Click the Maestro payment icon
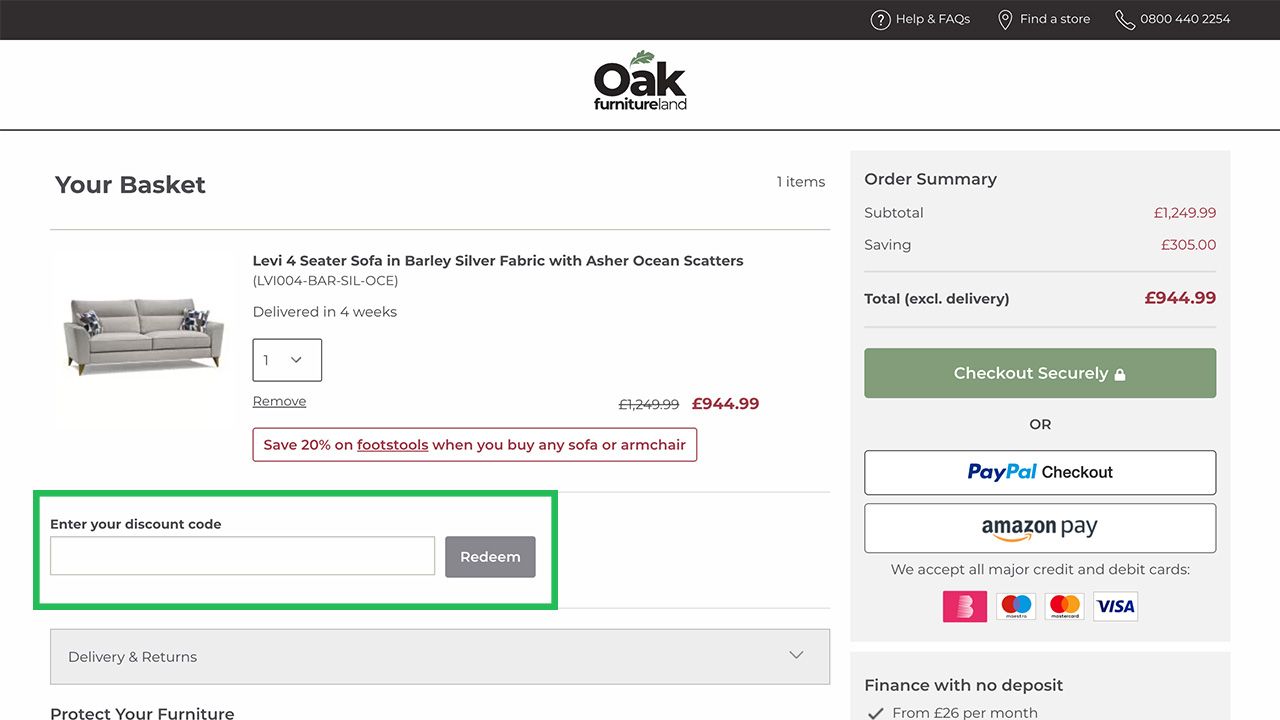 click(1016, 606)
